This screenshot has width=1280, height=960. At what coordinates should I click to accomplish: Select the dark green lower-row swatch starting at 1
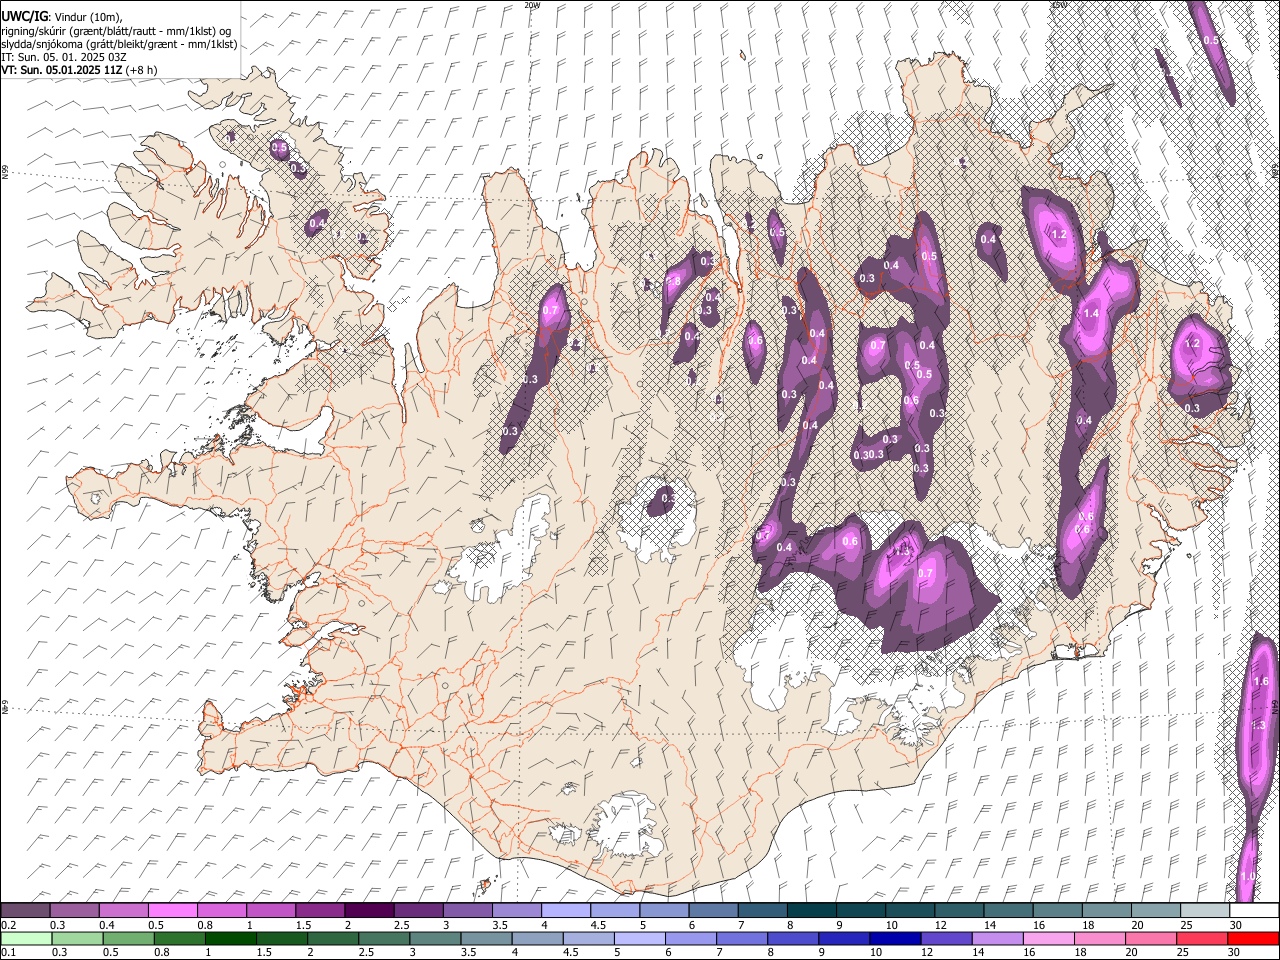(x=231, y=938)
